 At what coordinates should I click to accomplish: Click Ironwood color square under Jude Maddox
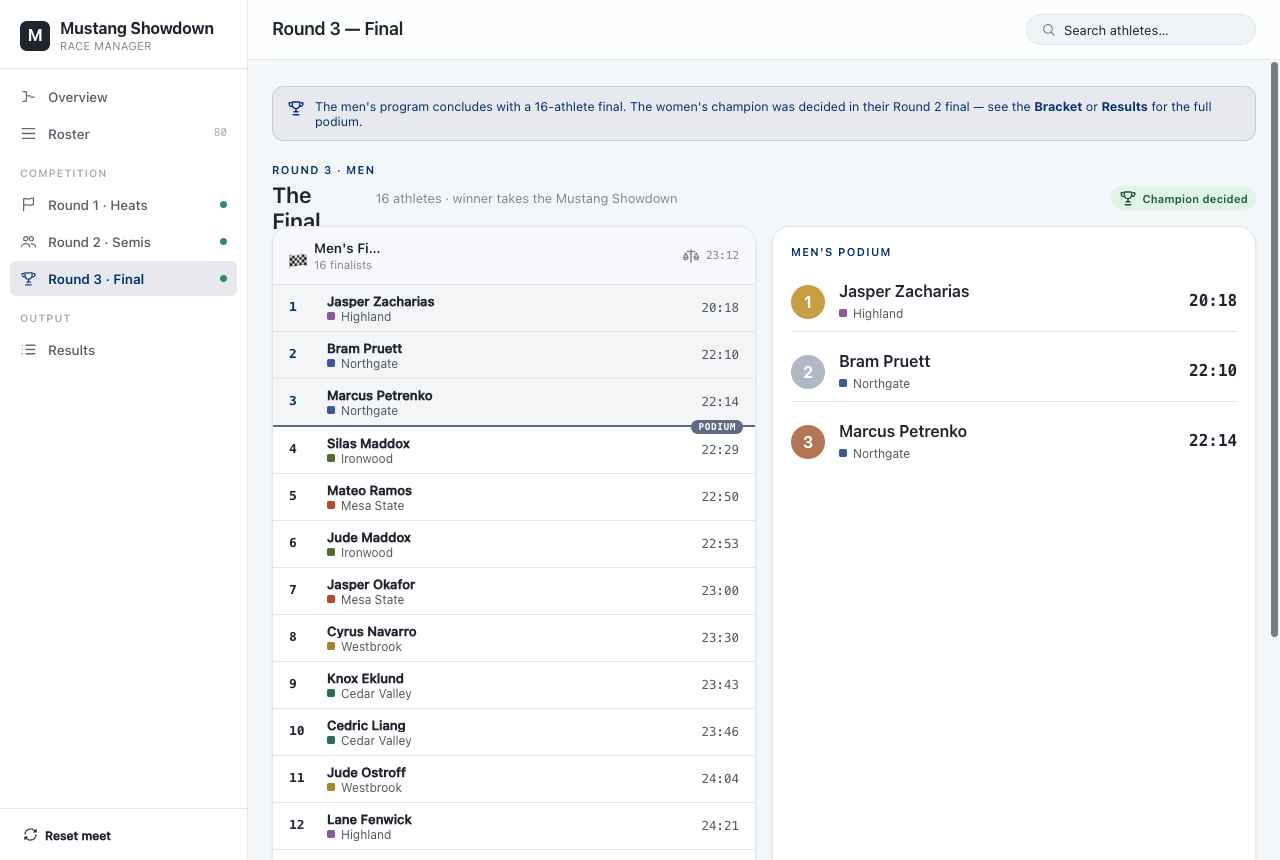331,553
